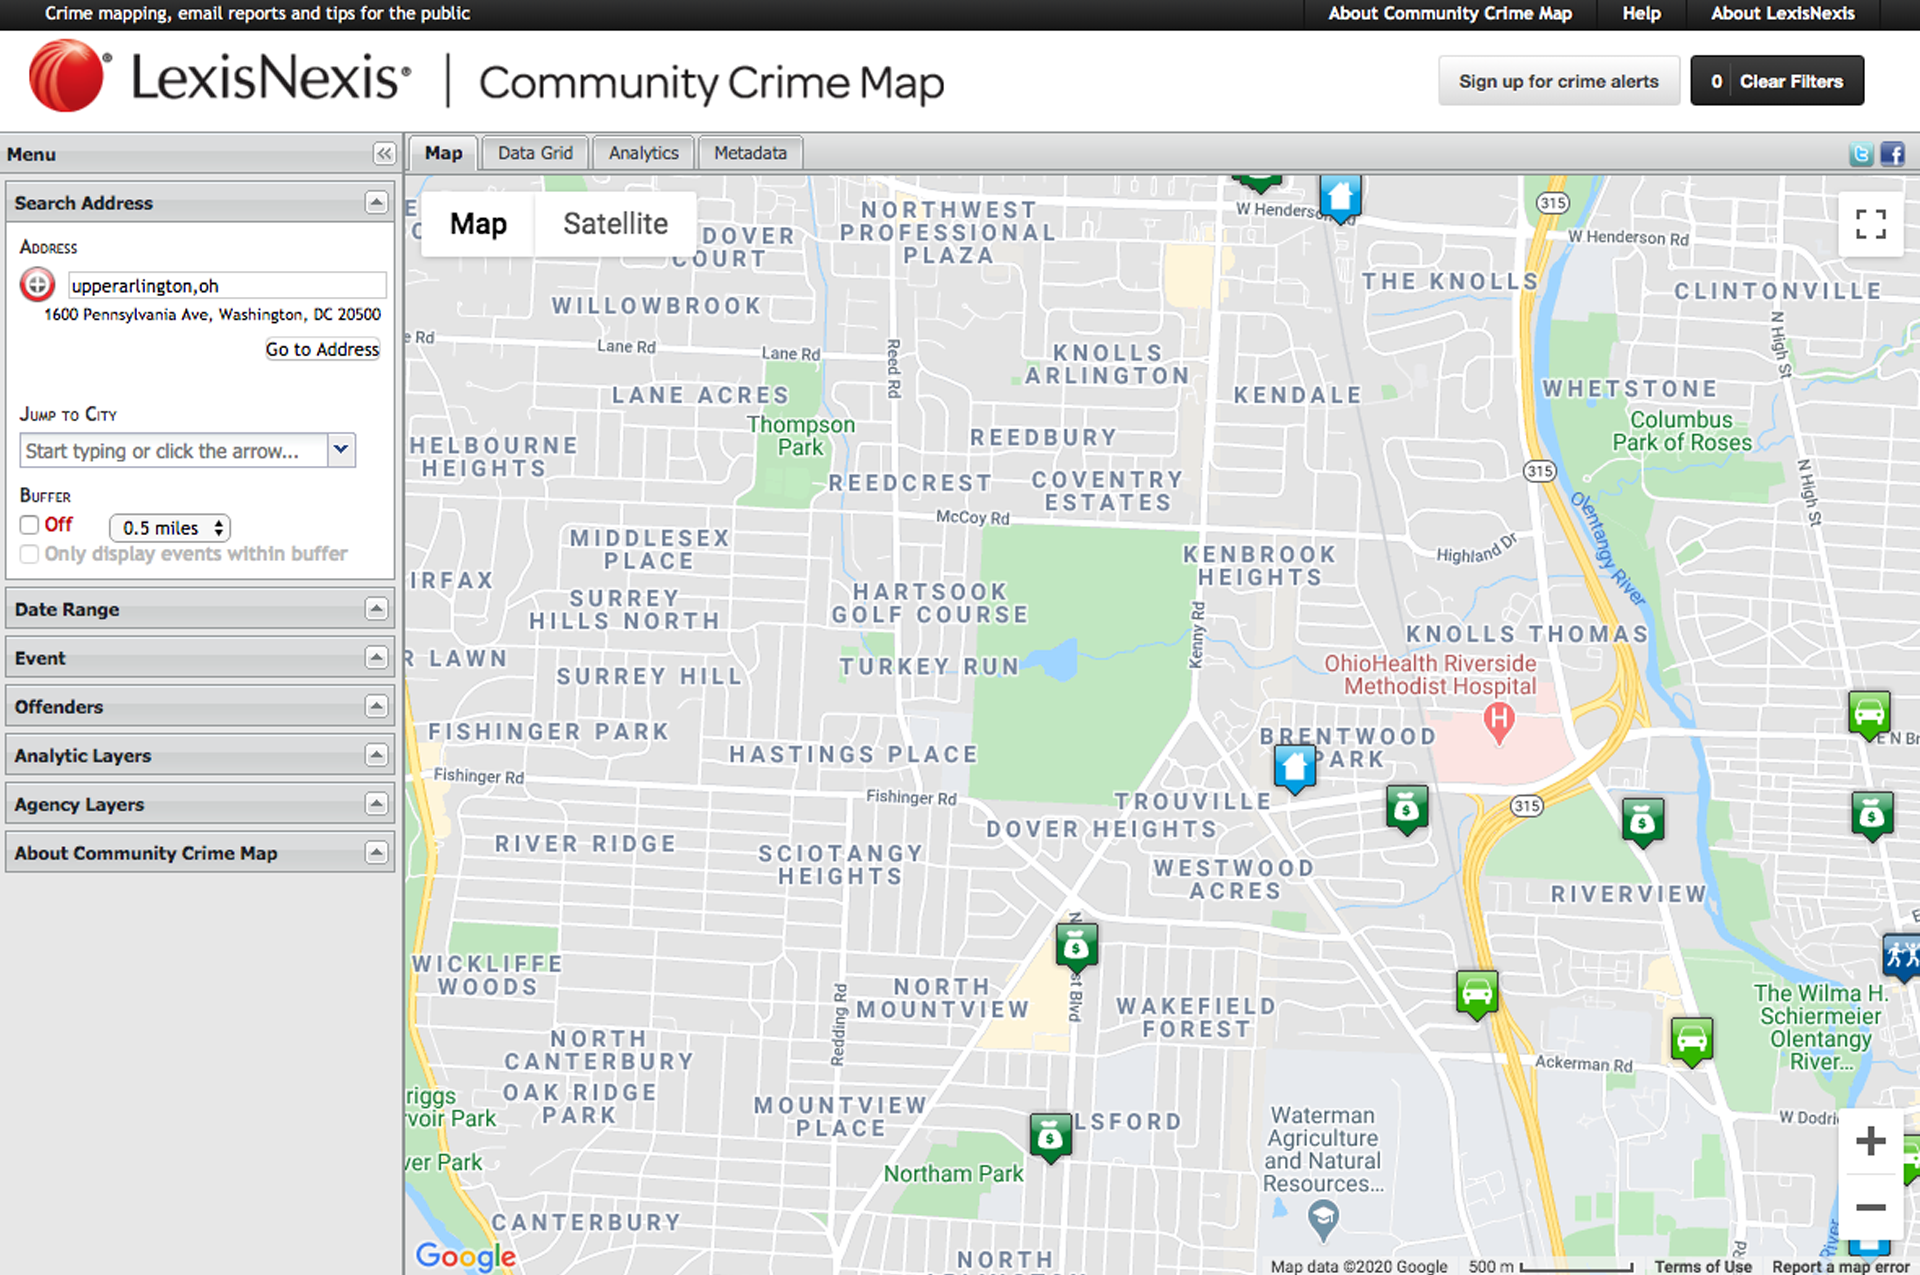This screenshot has width=1920, height=1275.
Task: Expand the Date Range filter section
Action: (199, 609)
